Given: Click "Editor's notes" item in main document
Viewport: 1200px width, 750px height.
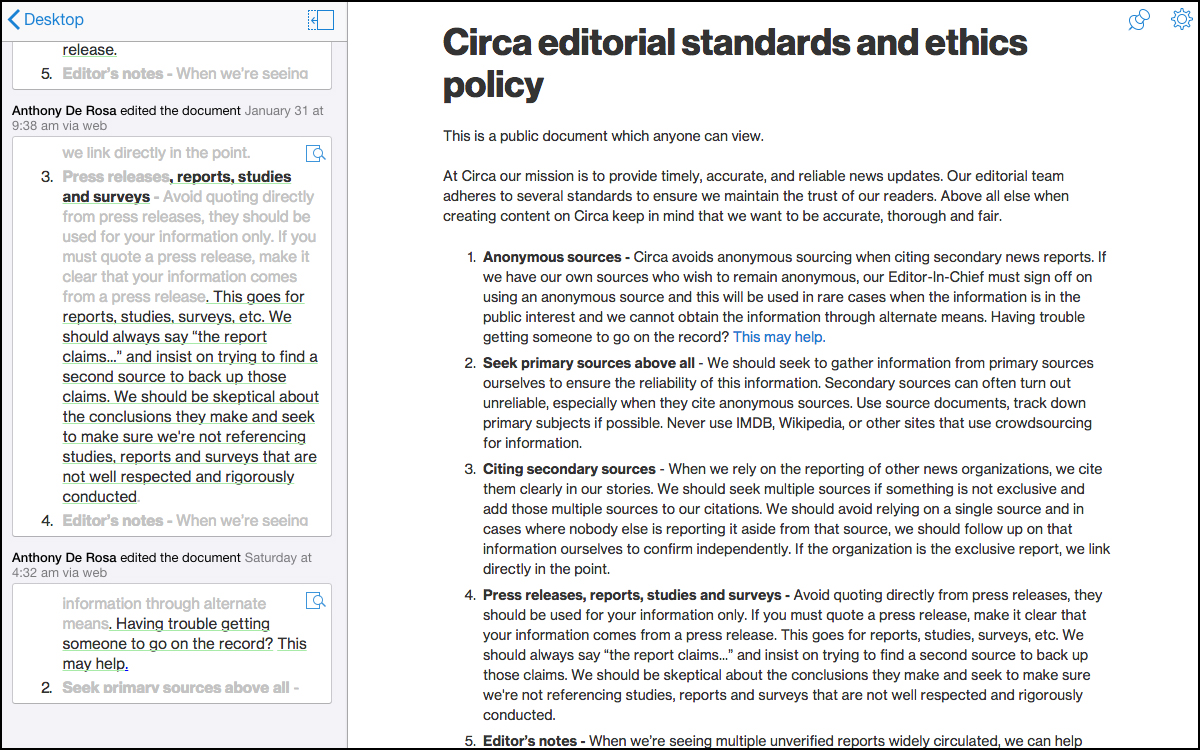Looking at the screenshot, I should [x=529, y=741].
